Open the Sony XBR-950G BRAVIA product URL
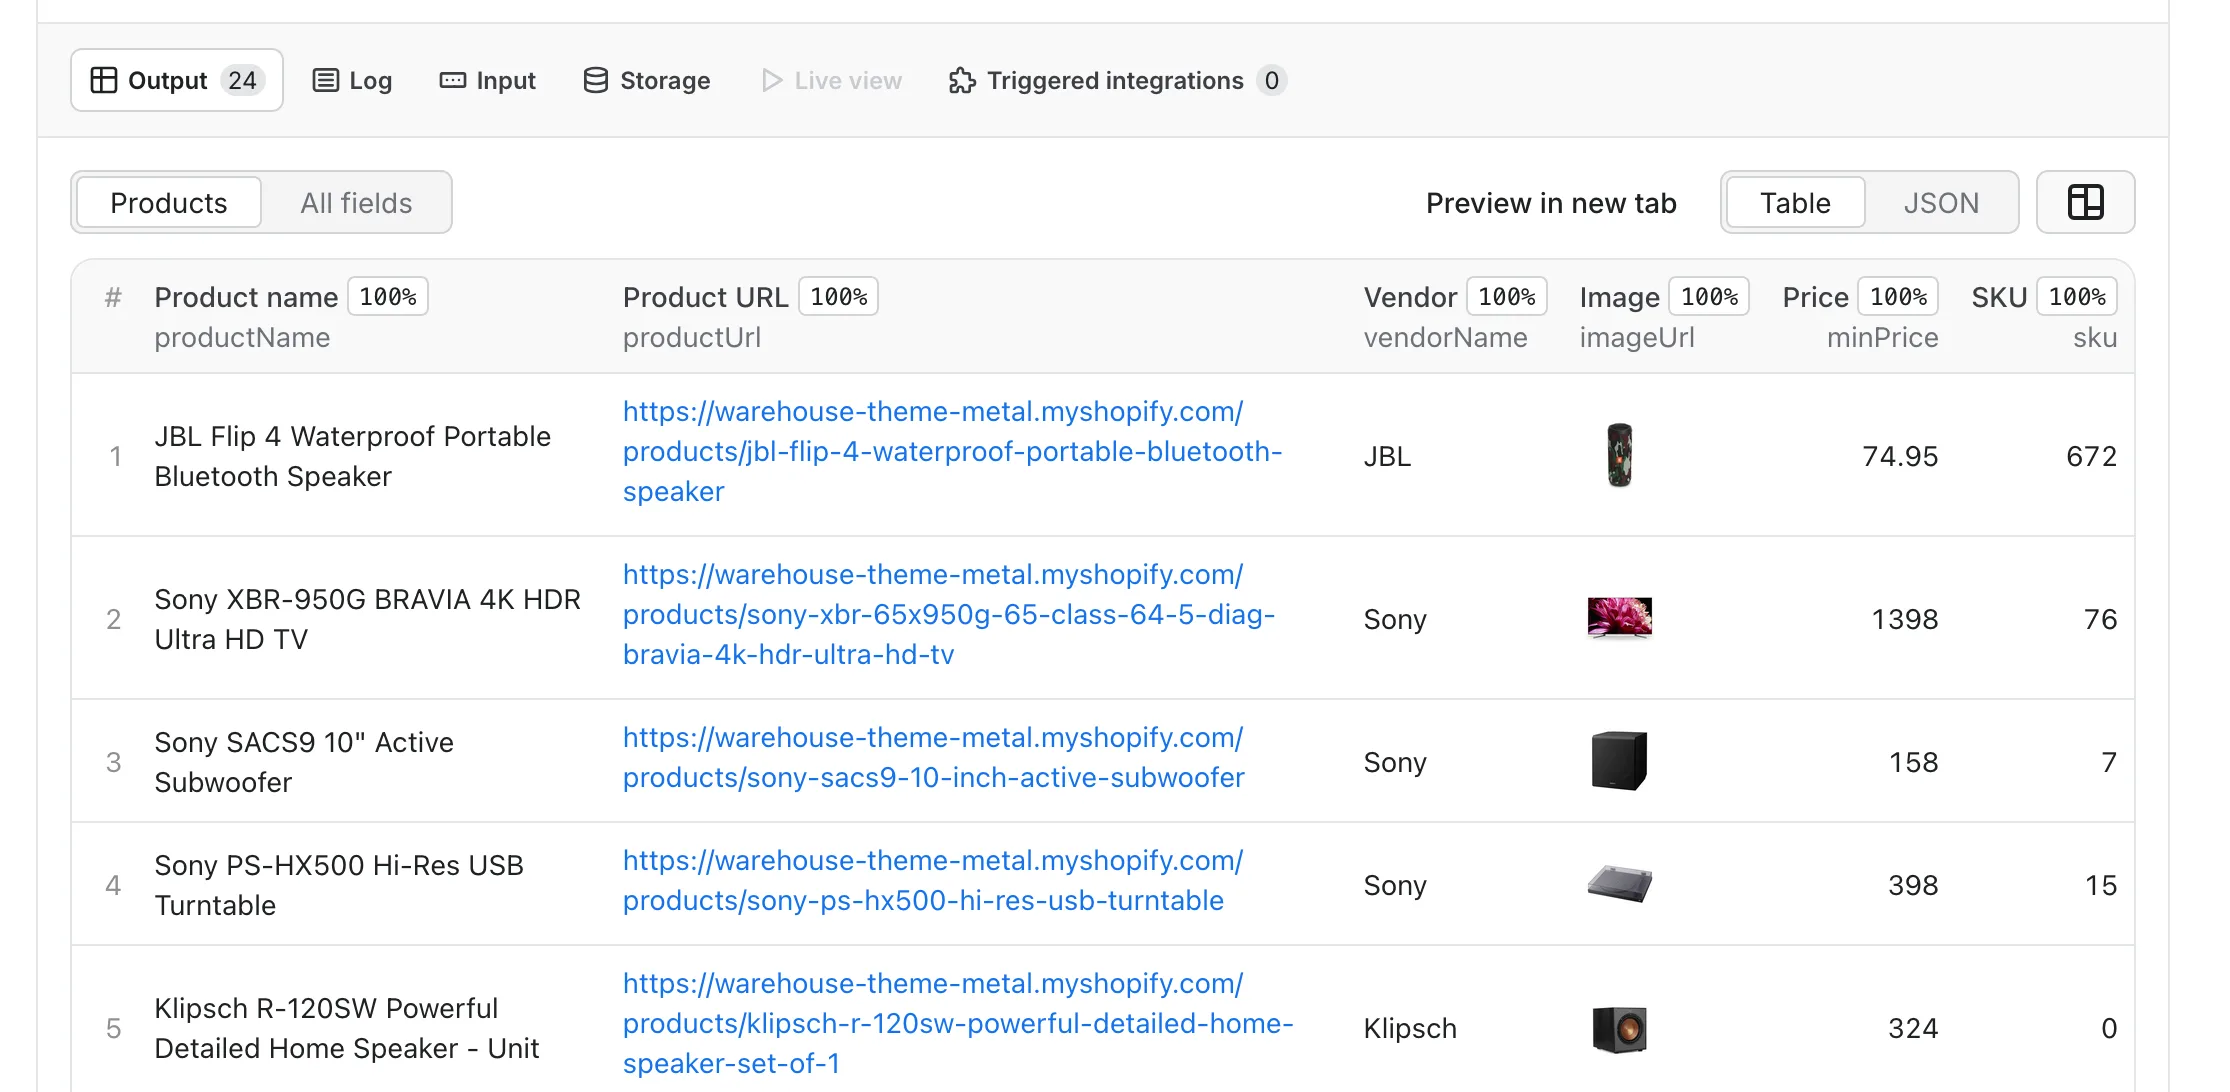This screenshot has height=1092, width=2230. coord(949,614)
